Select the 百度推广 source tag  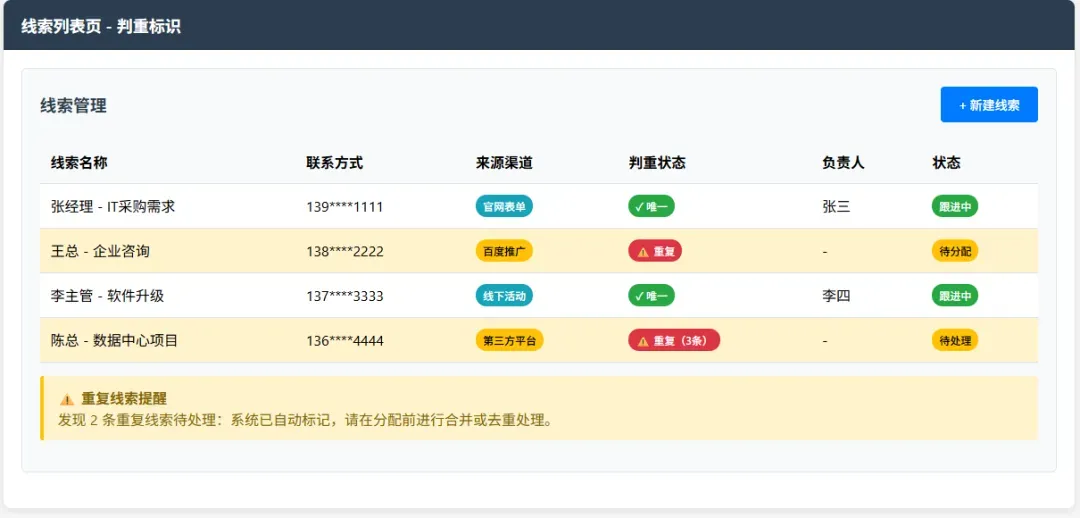point(504,251)
